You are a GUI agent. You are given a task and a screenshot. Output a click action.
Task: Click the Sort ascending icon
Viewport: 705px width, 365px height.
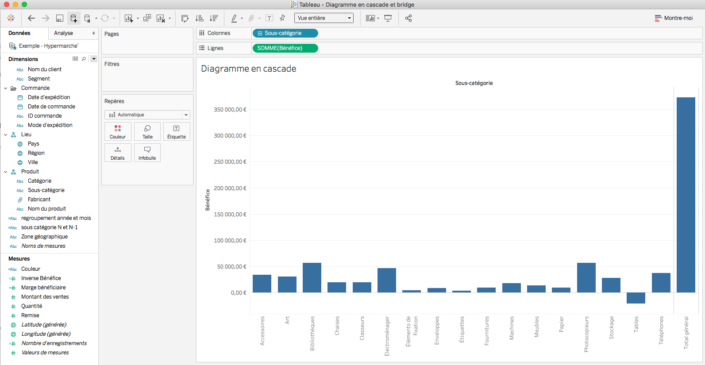(x=199, y=18)
